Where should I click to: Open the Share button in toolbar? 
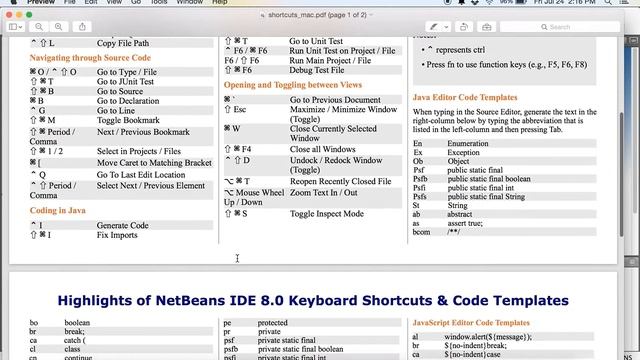82,27
